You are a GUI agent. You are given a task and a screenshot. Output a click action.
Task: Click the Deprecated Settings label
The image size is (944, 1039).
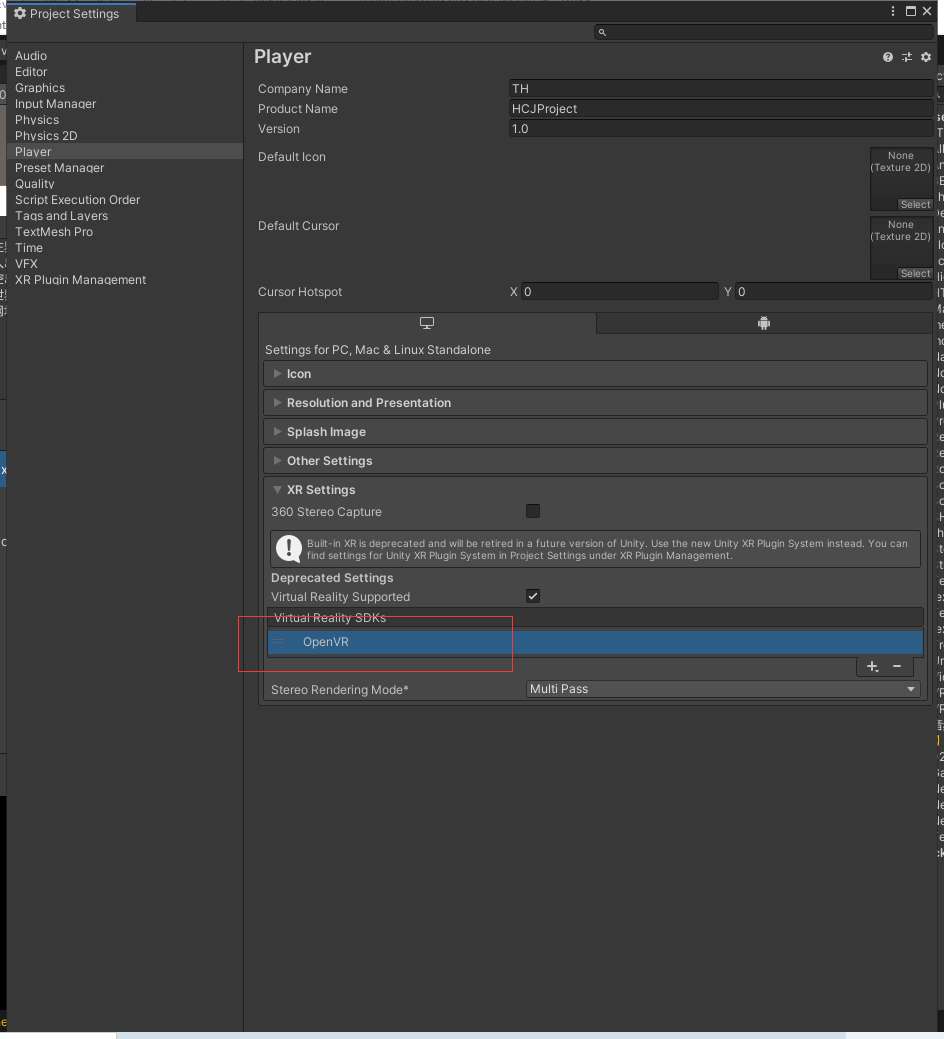(332, 578)
